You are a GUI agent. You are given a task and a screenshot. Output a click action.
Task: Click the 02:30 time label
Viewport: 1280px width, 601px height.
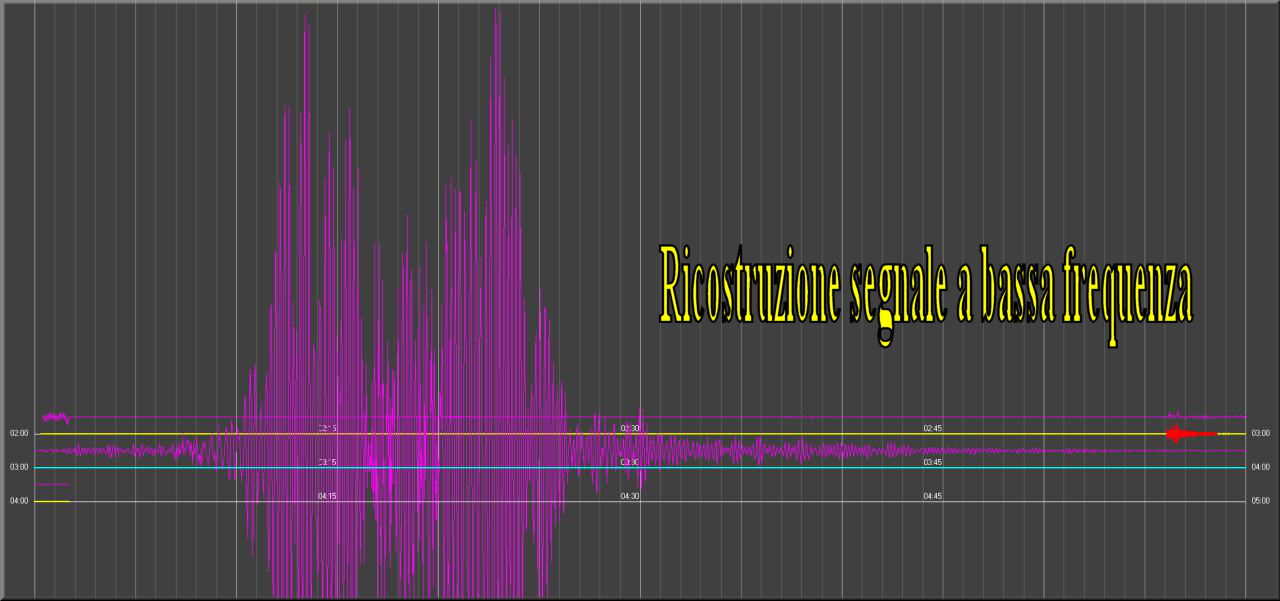coord(630,428)
